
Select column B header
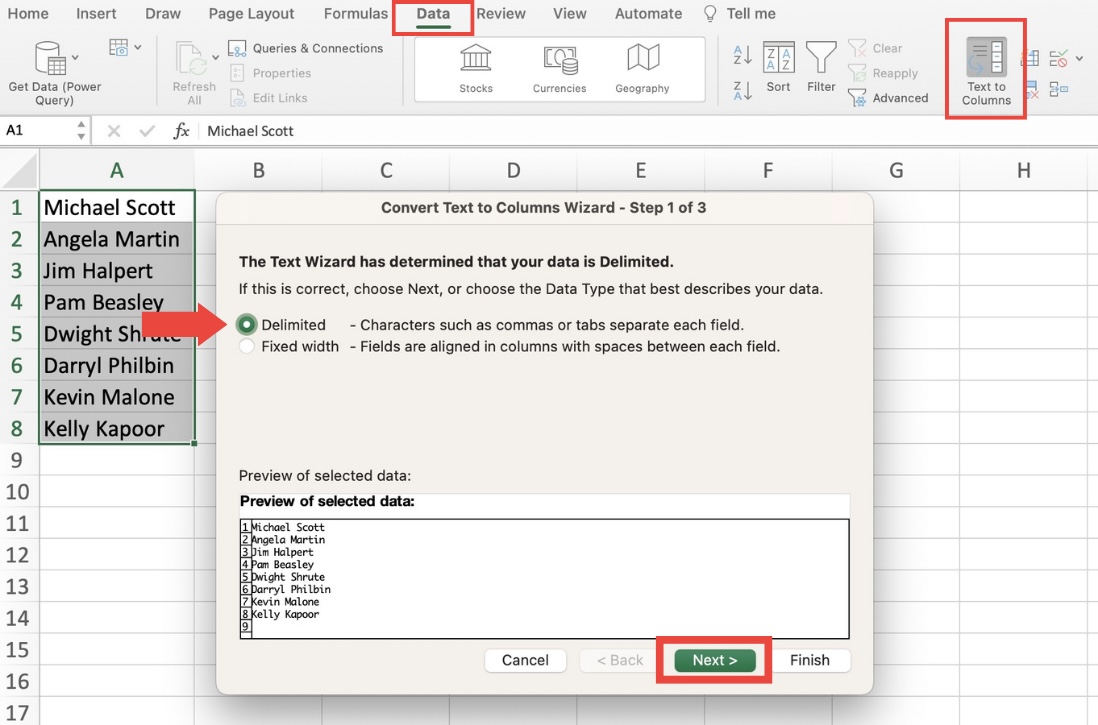click(x=258, y=170)
